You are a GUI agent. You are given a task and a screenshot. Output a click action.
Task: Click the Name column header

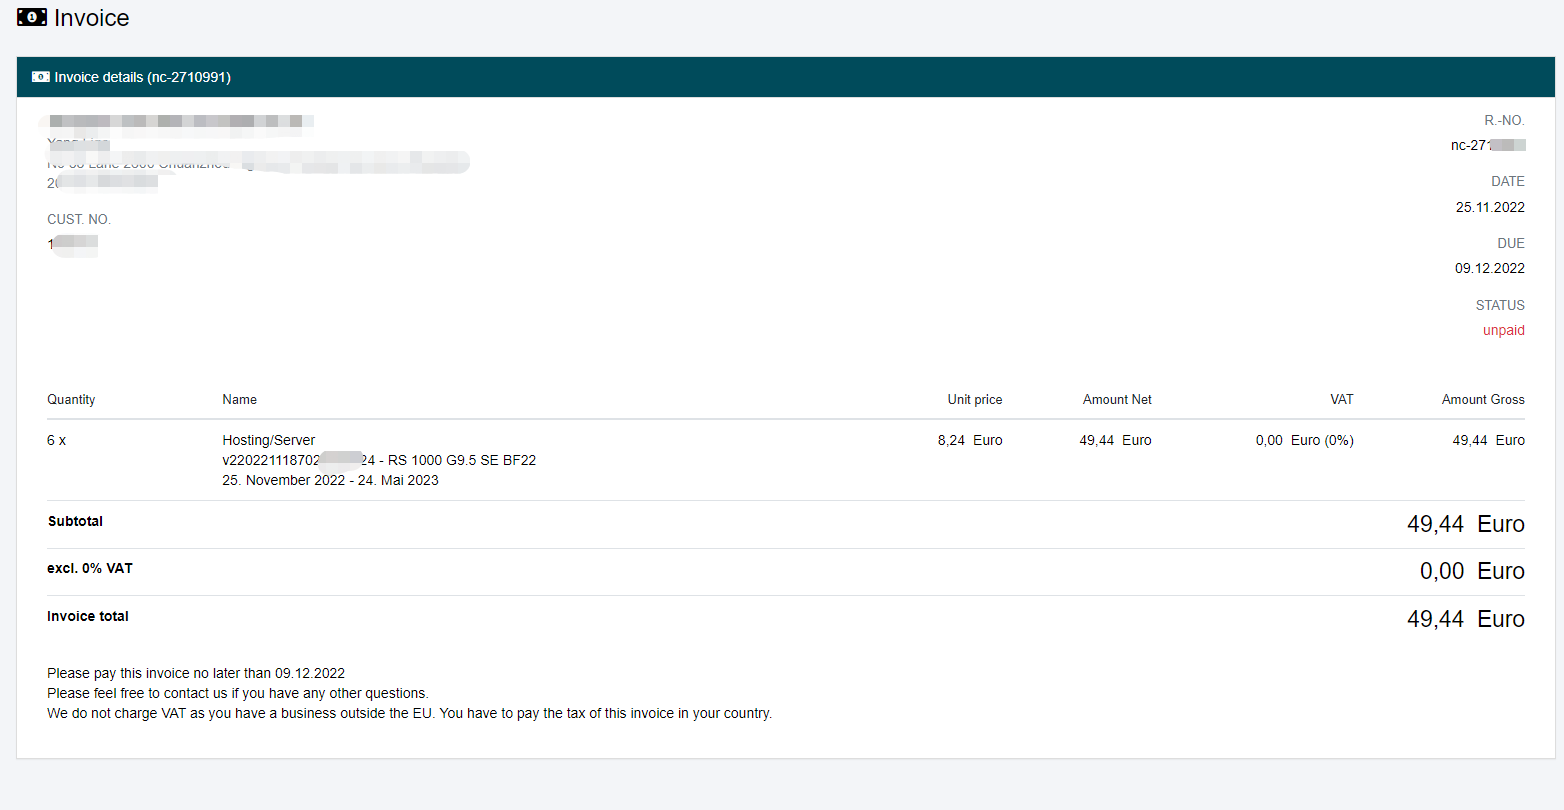pyautogui.click(x=239, y=399)
